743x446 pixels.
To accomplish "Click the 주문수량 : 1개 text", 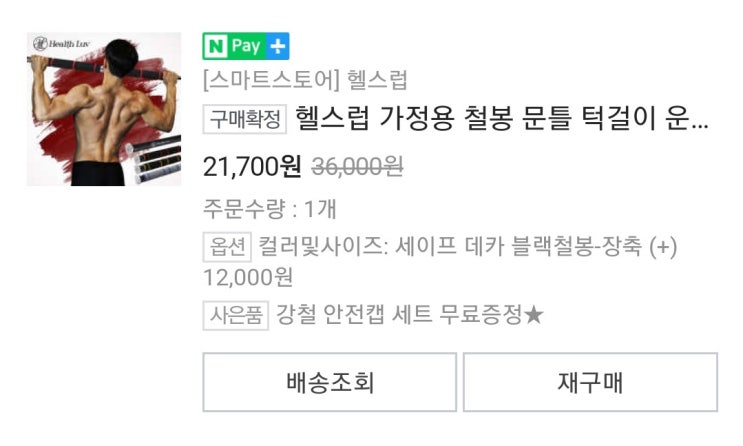I will click(x=270, y=209).
